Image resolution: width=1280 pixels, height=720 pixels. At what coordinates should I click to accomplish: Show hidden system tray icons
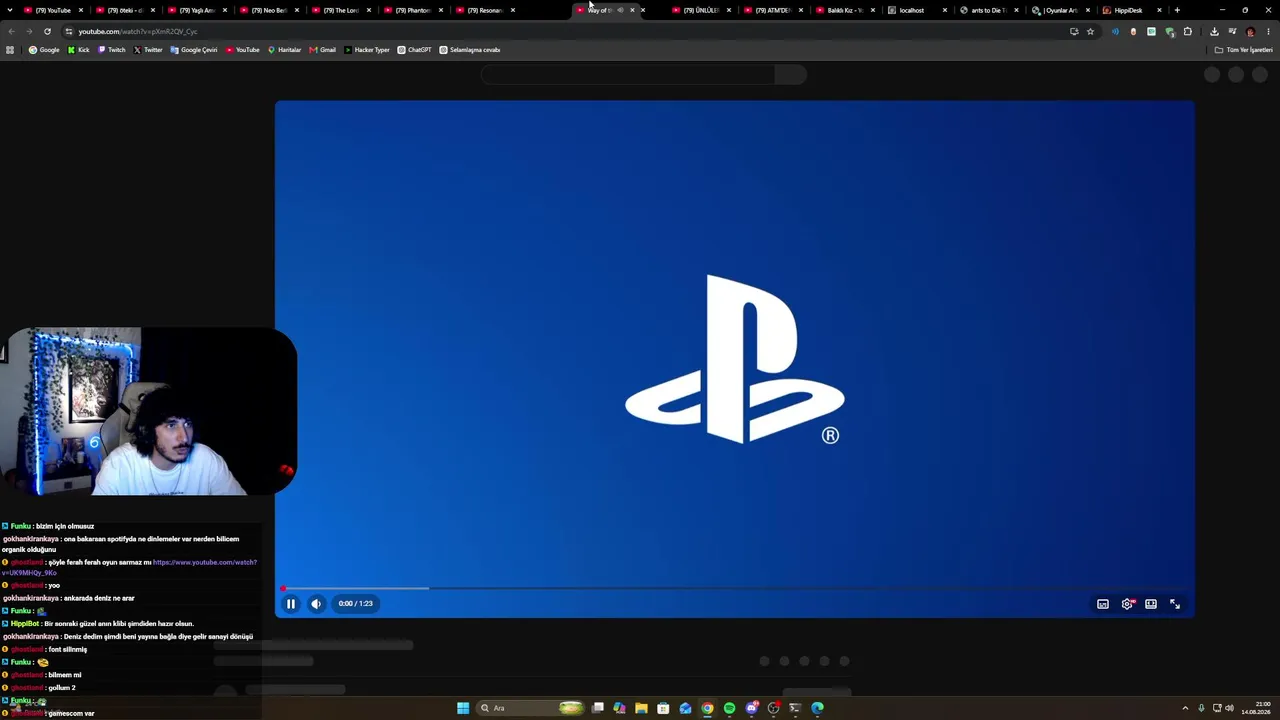[1185, 708]
